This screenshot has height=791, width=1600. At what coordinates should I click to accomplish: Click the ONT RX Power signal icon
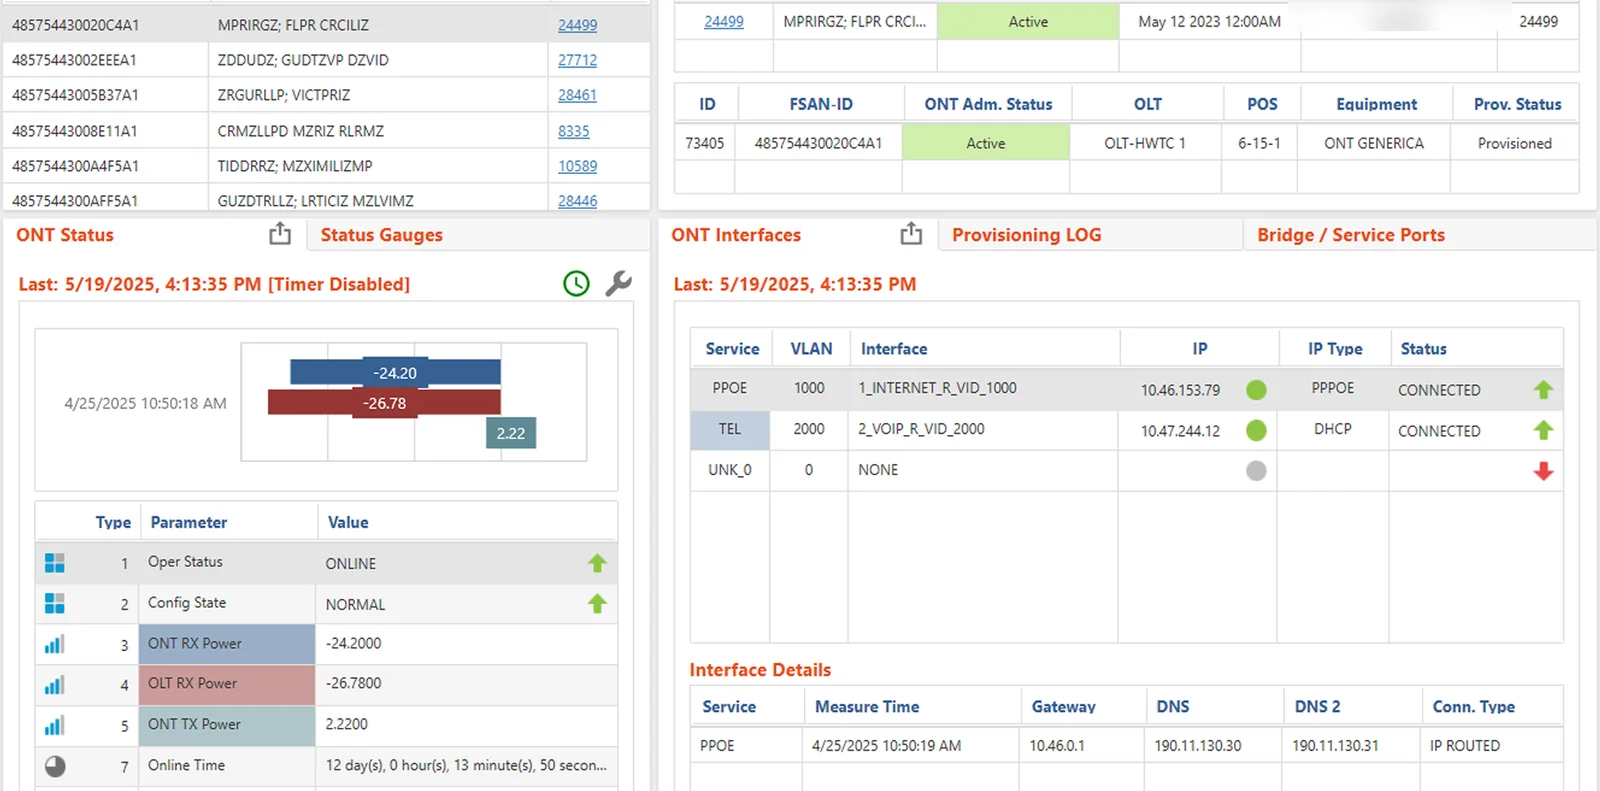click(54, 644)
